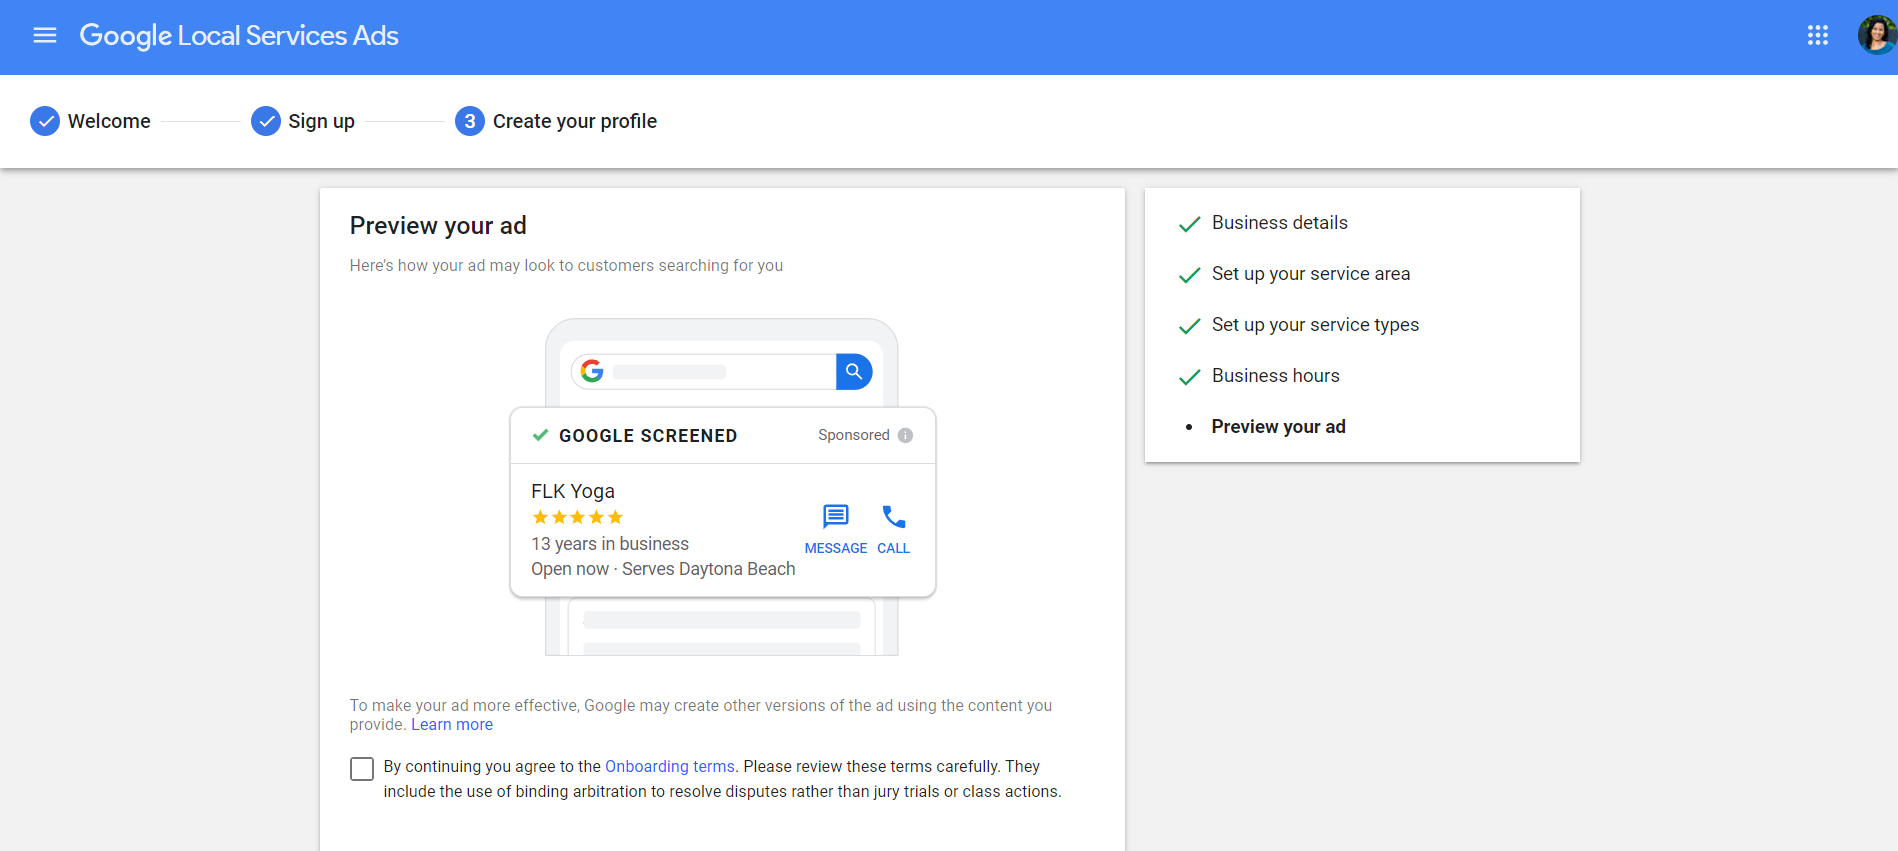Open Business details section
Viewport: 1898px width, 851px height.
1279,223
